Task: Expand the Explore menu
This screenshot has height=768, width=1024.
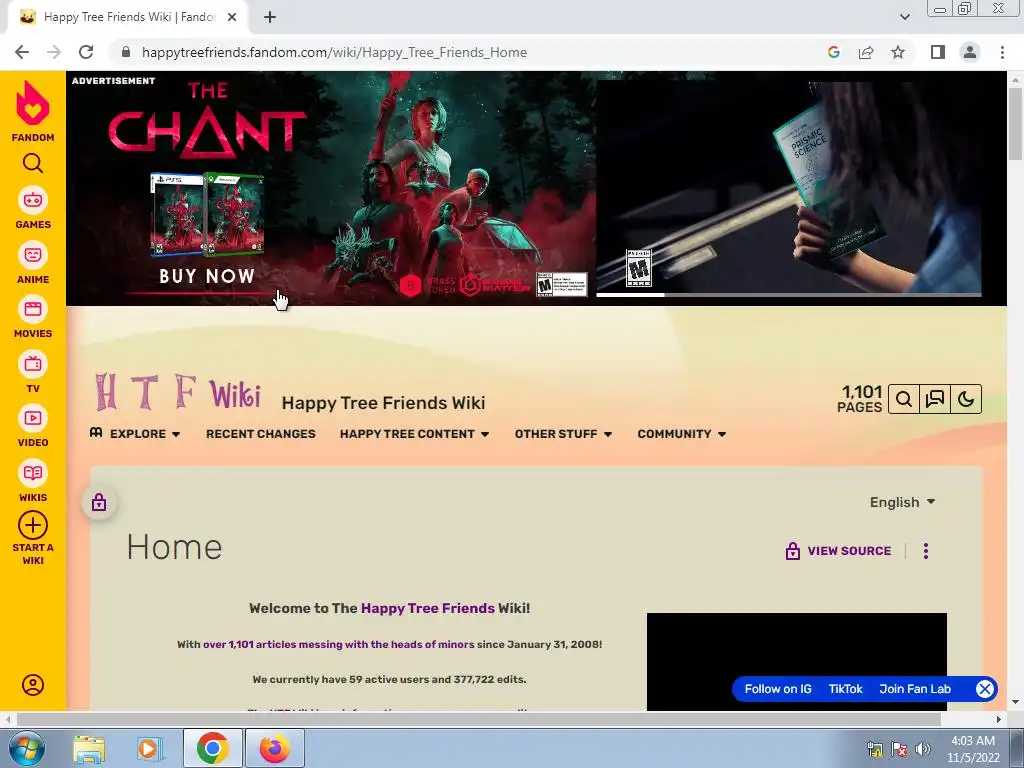Action: click(x=136, y=434)
